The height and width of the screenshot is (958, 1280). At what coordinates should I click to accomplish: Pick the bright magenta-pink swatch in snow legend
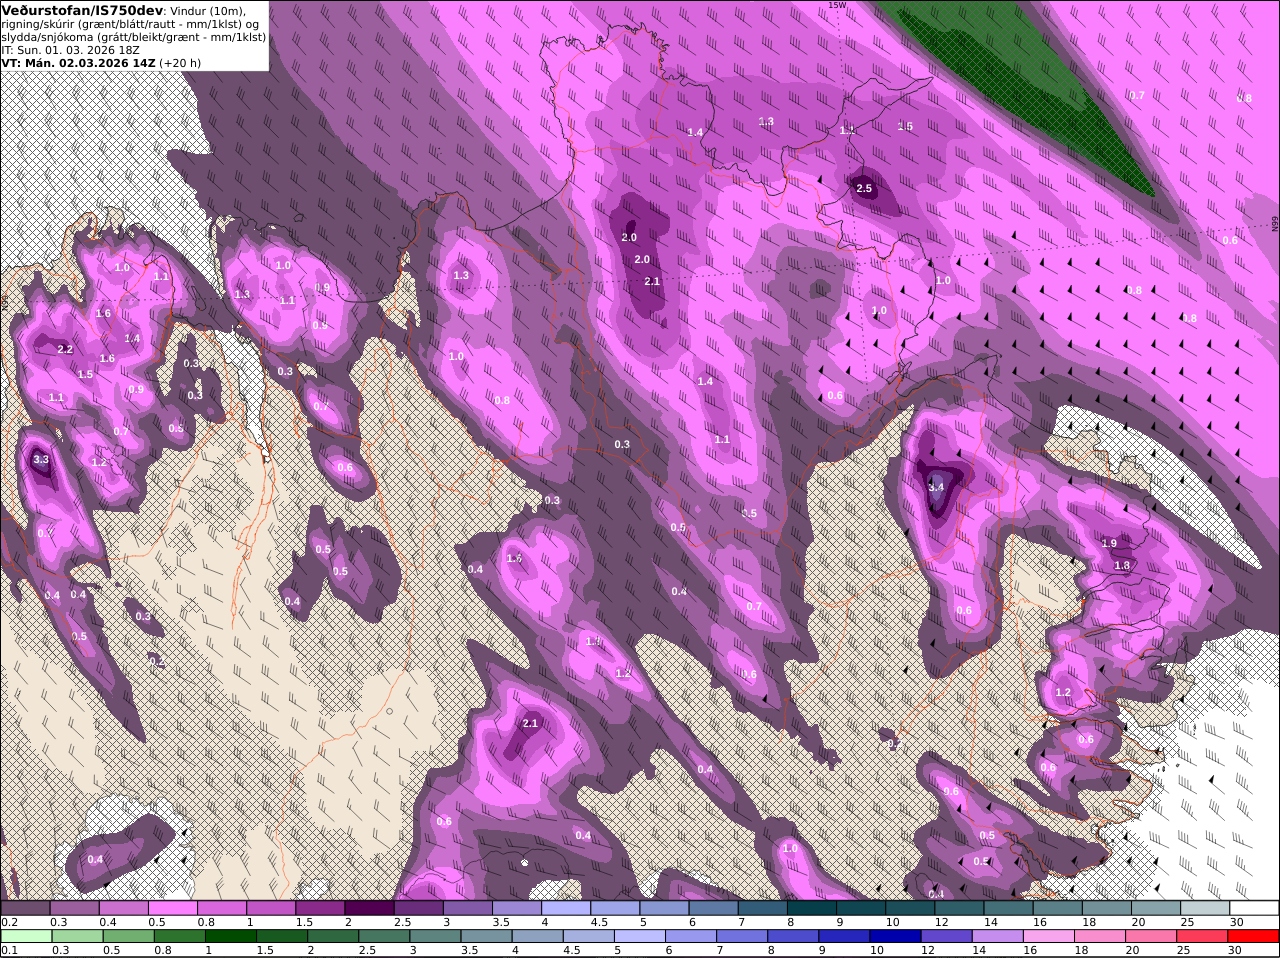tap(173, 907)
